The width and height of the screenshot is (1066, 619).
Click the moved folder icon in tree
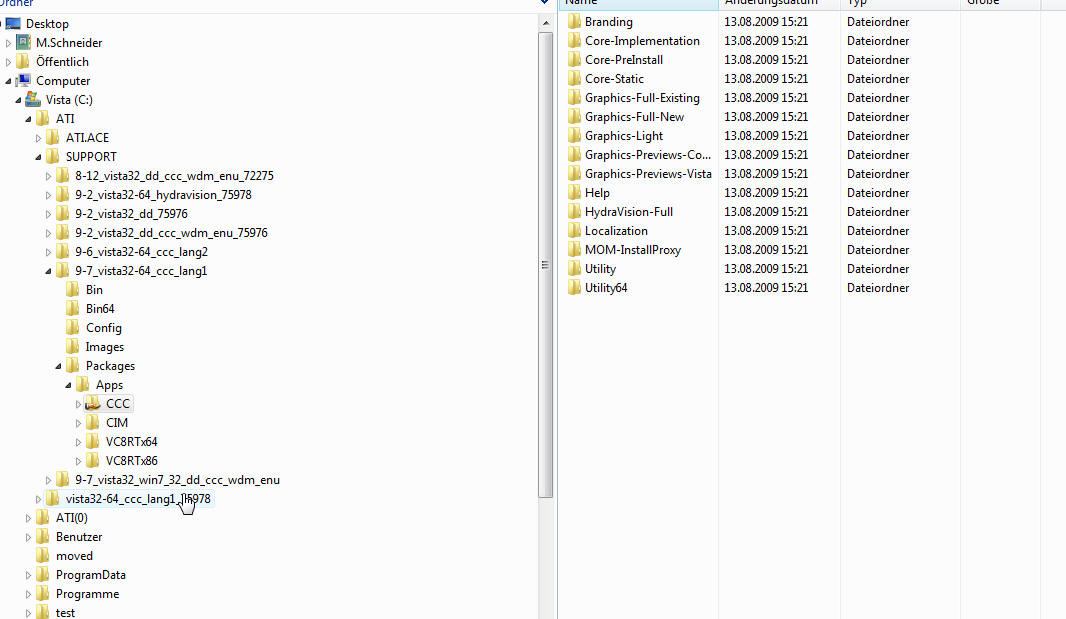pyautogui.click(x=43, y=556)
